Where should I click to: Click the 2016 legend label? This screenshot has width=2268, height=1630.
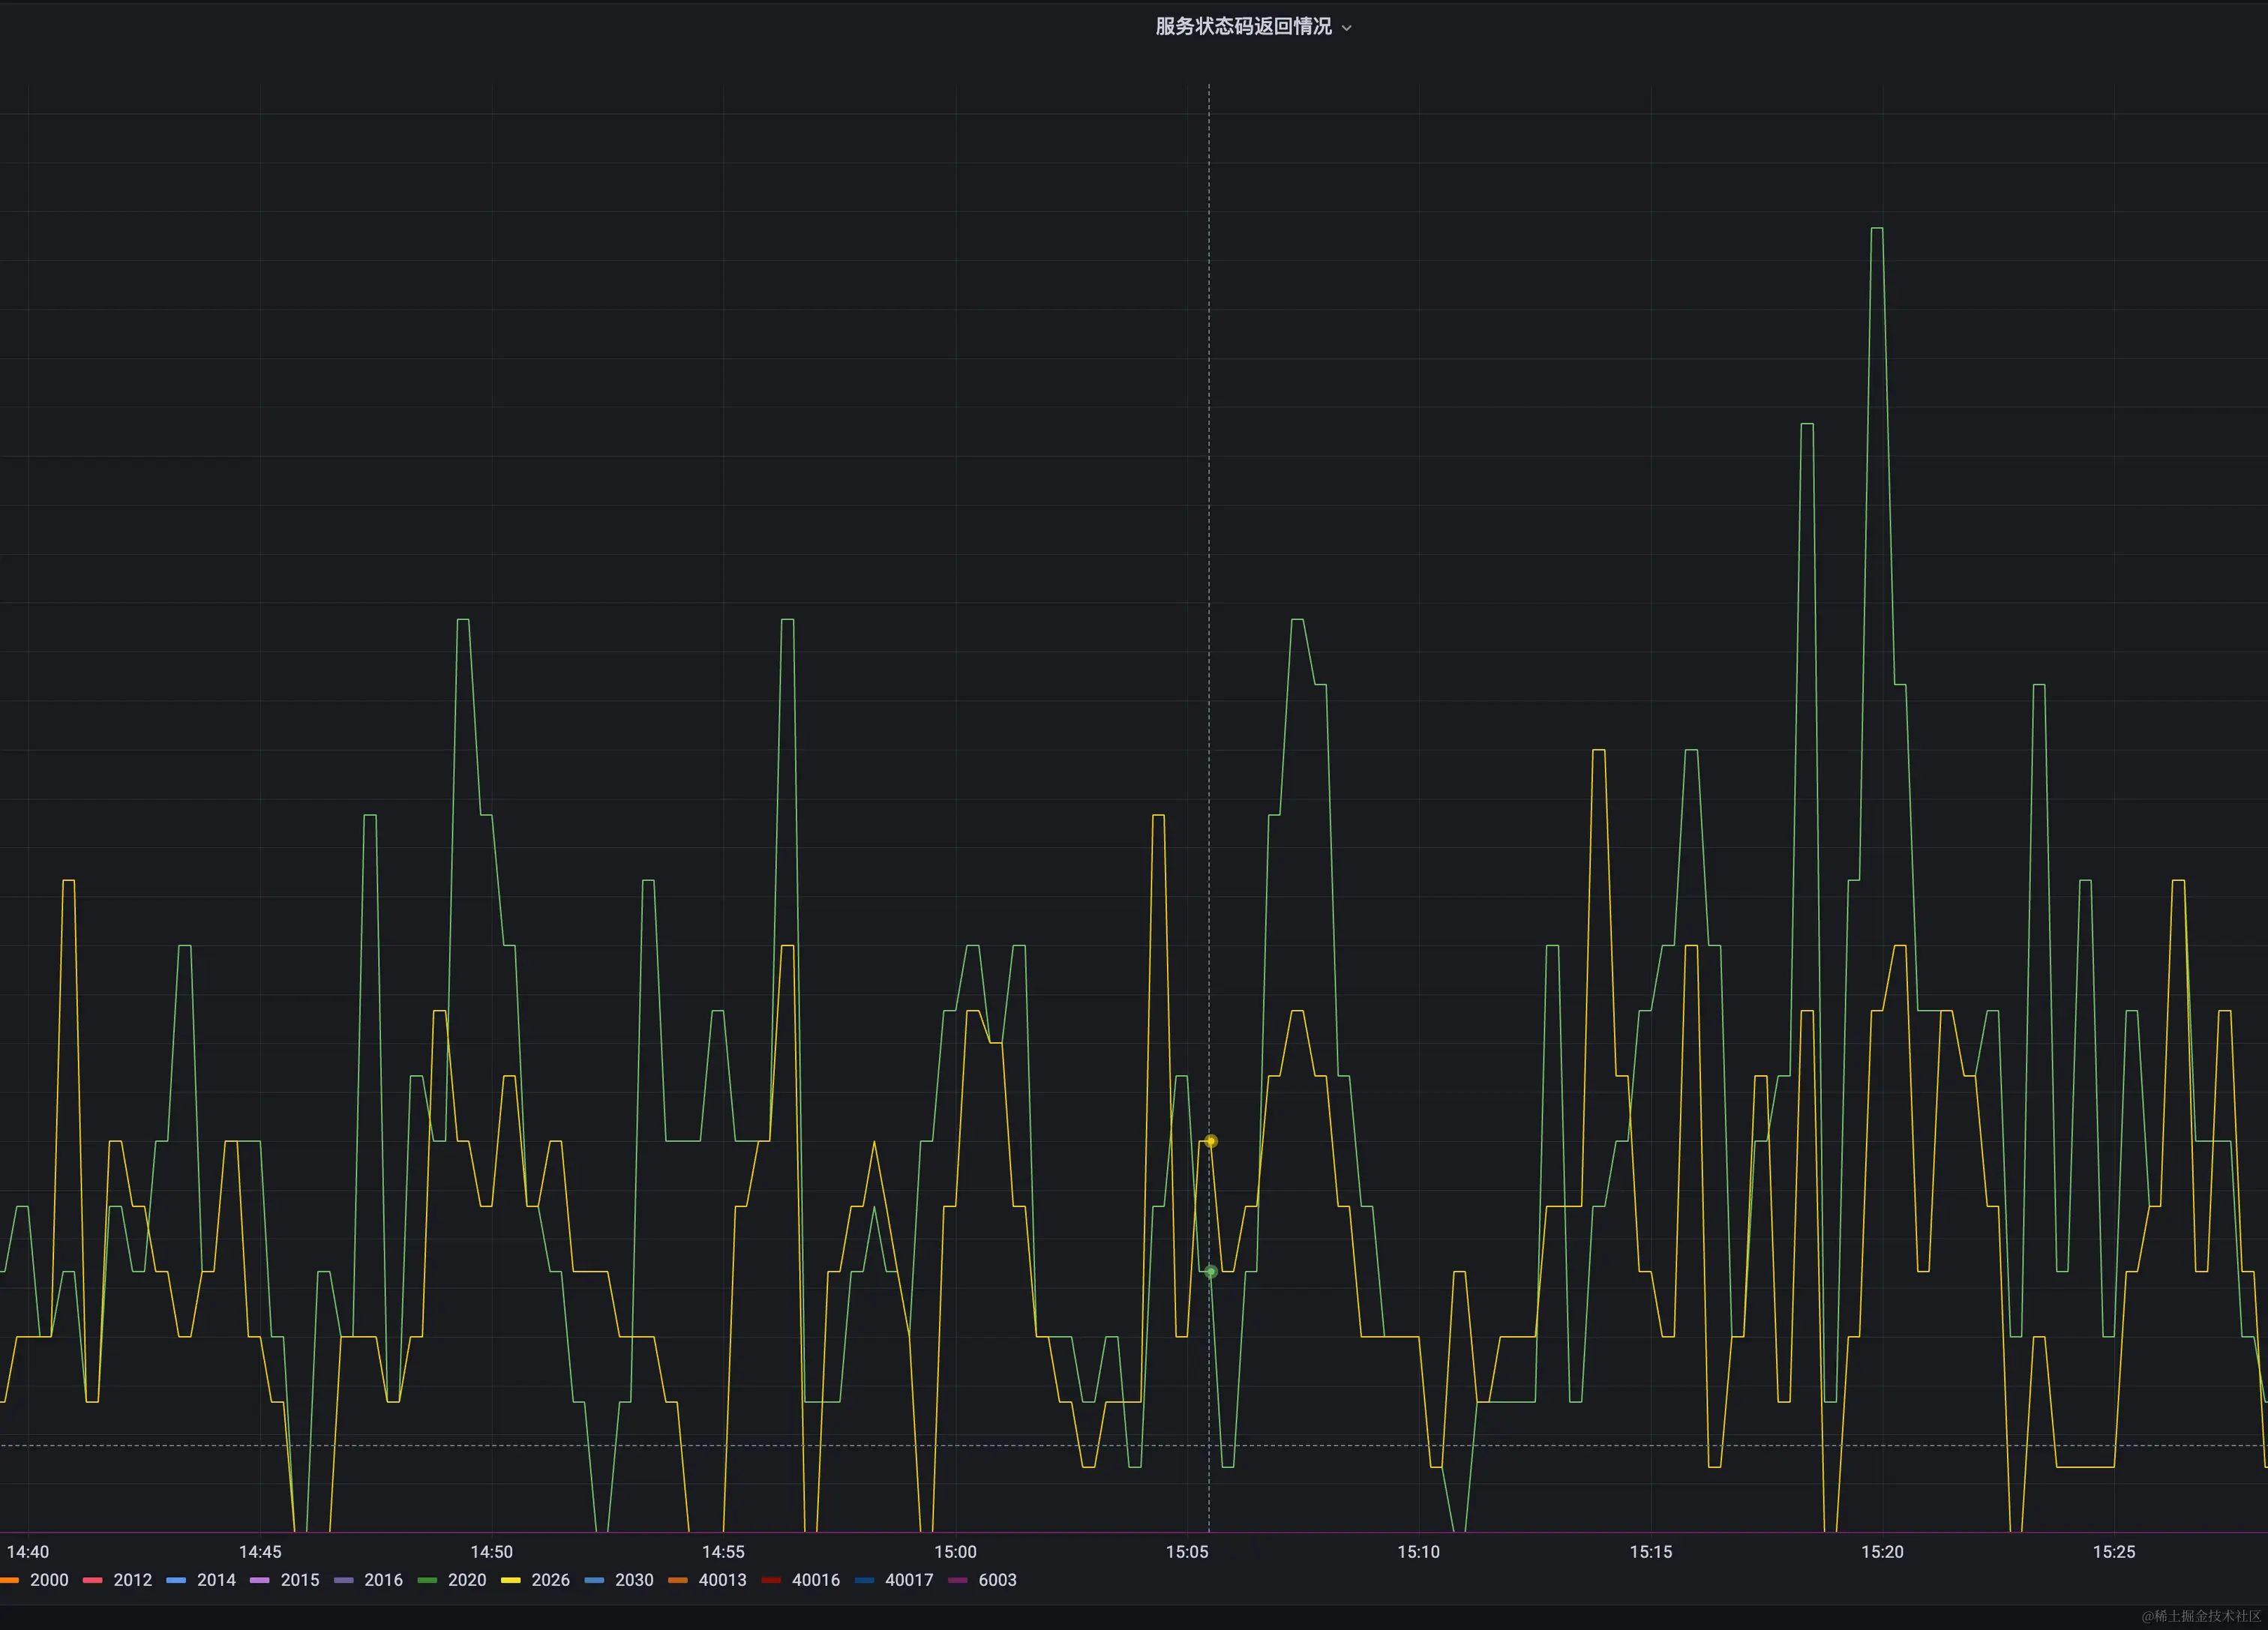pos(383,1580)
